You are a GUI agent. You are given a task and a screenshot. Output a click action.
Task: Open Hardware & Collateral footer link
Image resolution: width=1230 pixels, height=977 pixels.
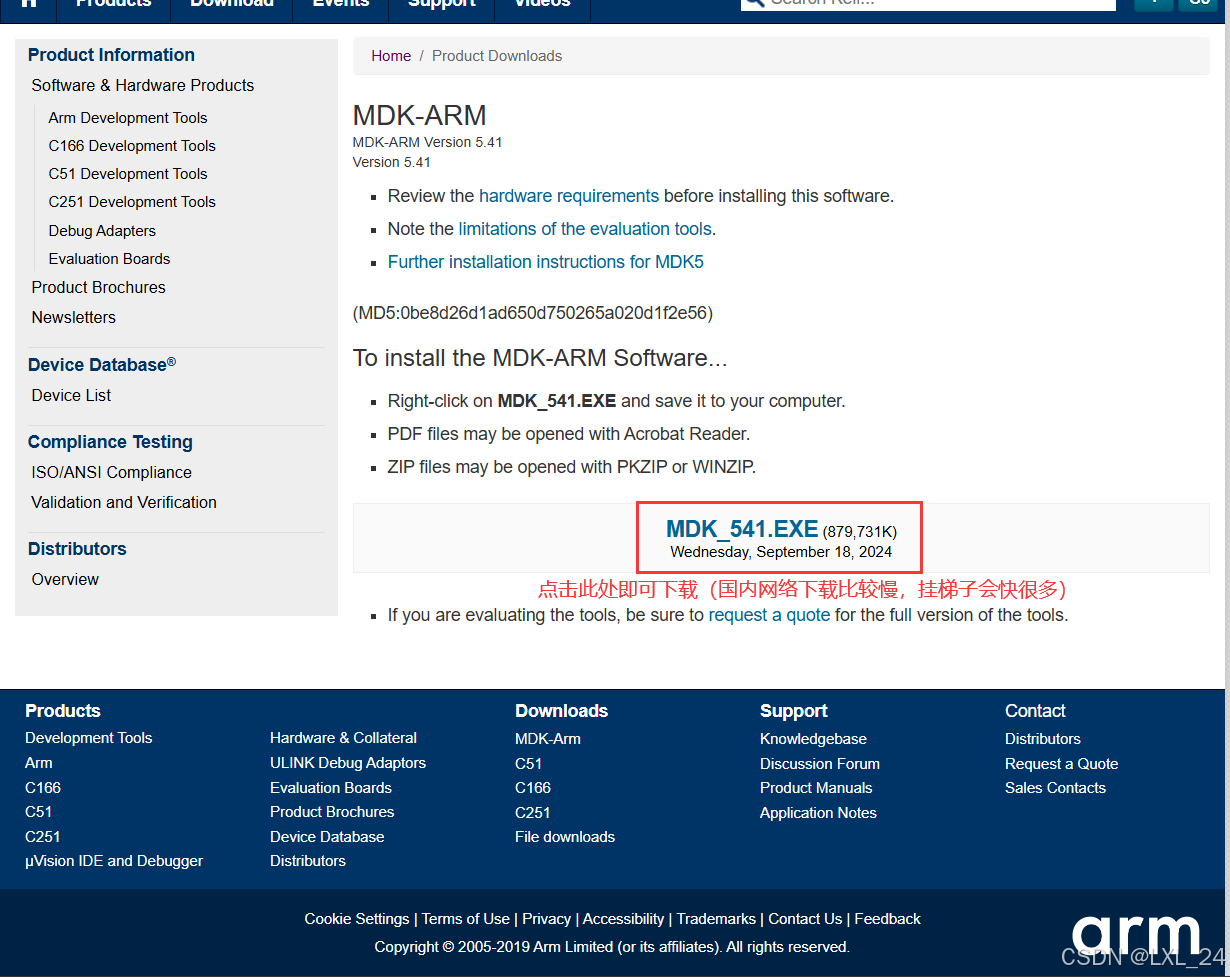click(x=343, y=738)
